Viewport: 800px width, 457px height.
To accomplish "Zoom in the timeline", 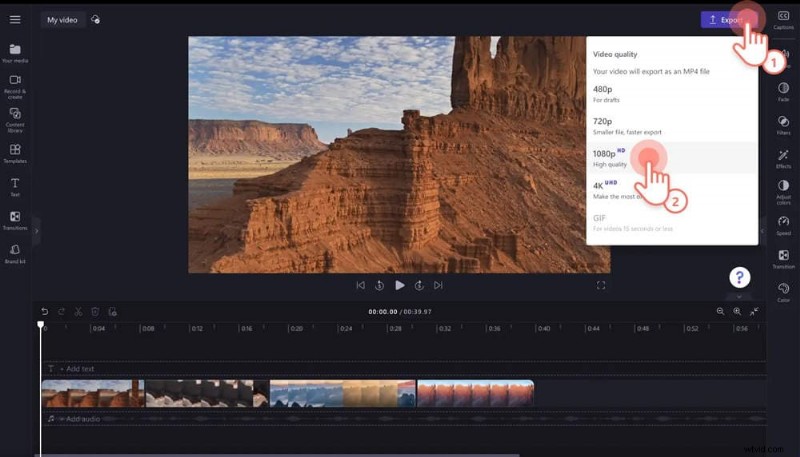I will click(737, 311).
